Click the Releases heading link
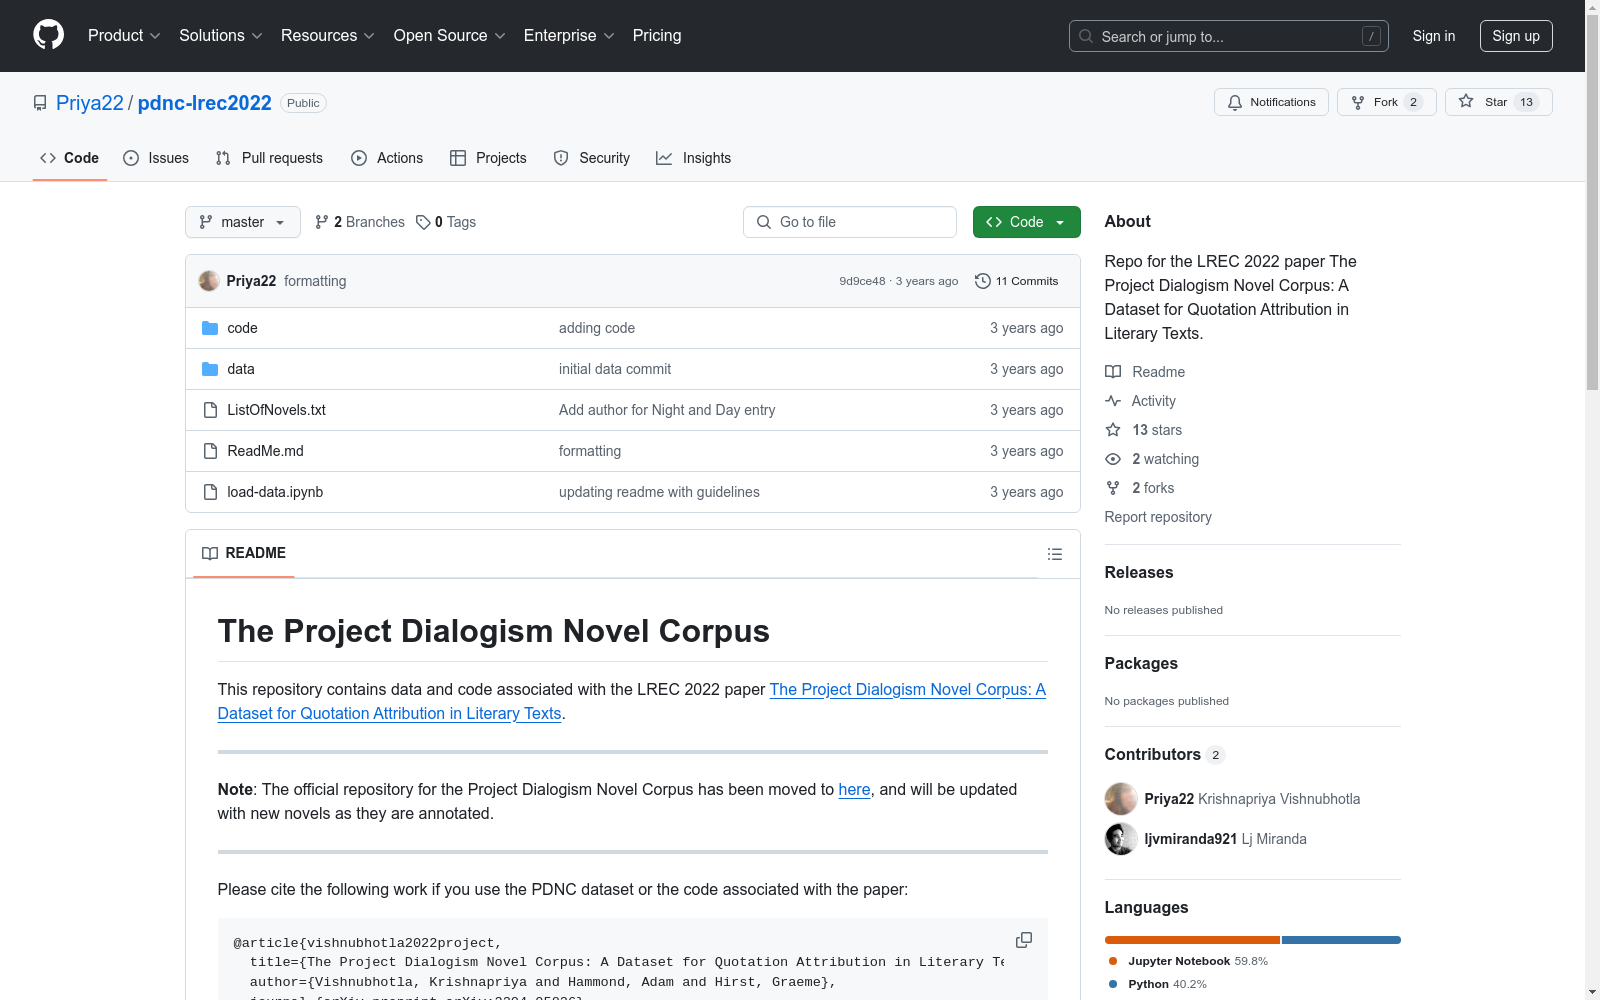 coord(1139,573)
